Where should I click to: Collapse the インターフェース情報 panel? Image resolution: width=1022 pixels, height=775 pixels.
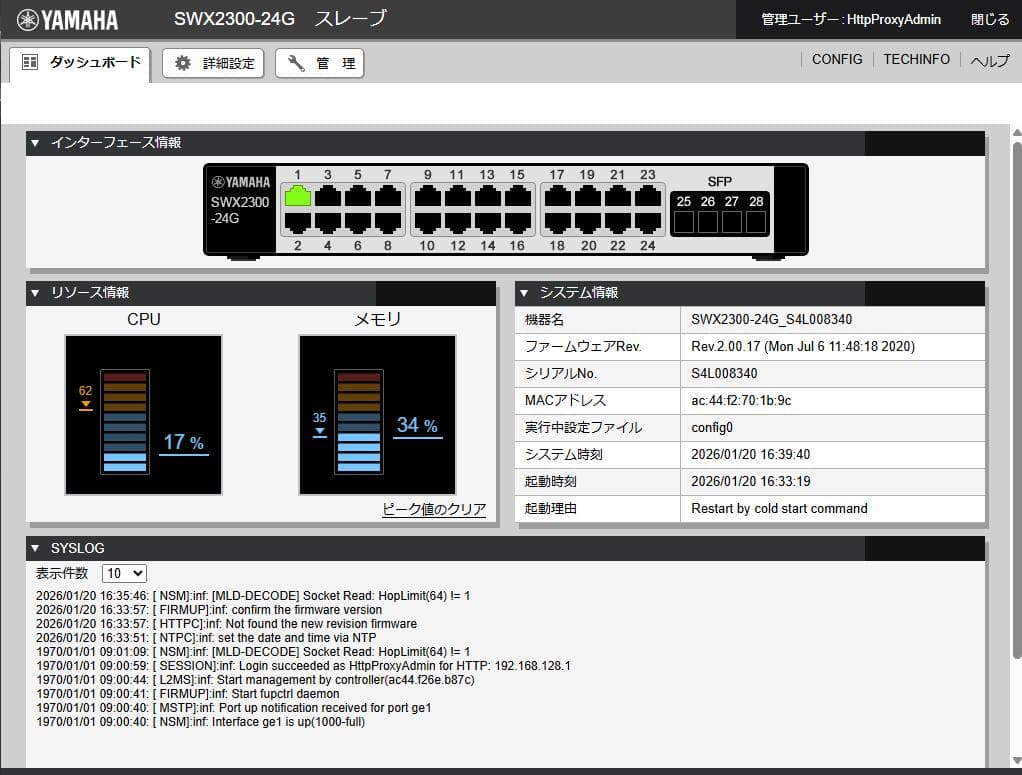(36, 143)
